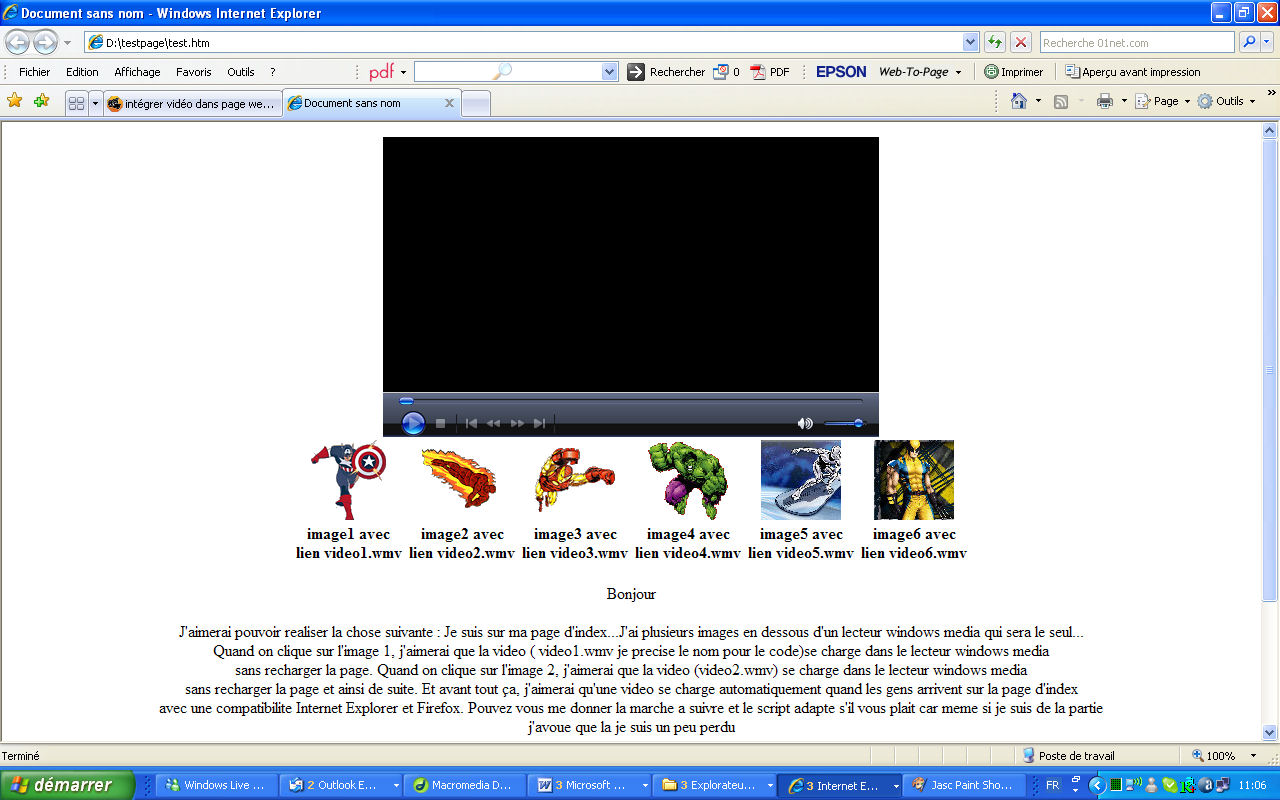Click the Rechercher toolbar button

coord(666,72)
